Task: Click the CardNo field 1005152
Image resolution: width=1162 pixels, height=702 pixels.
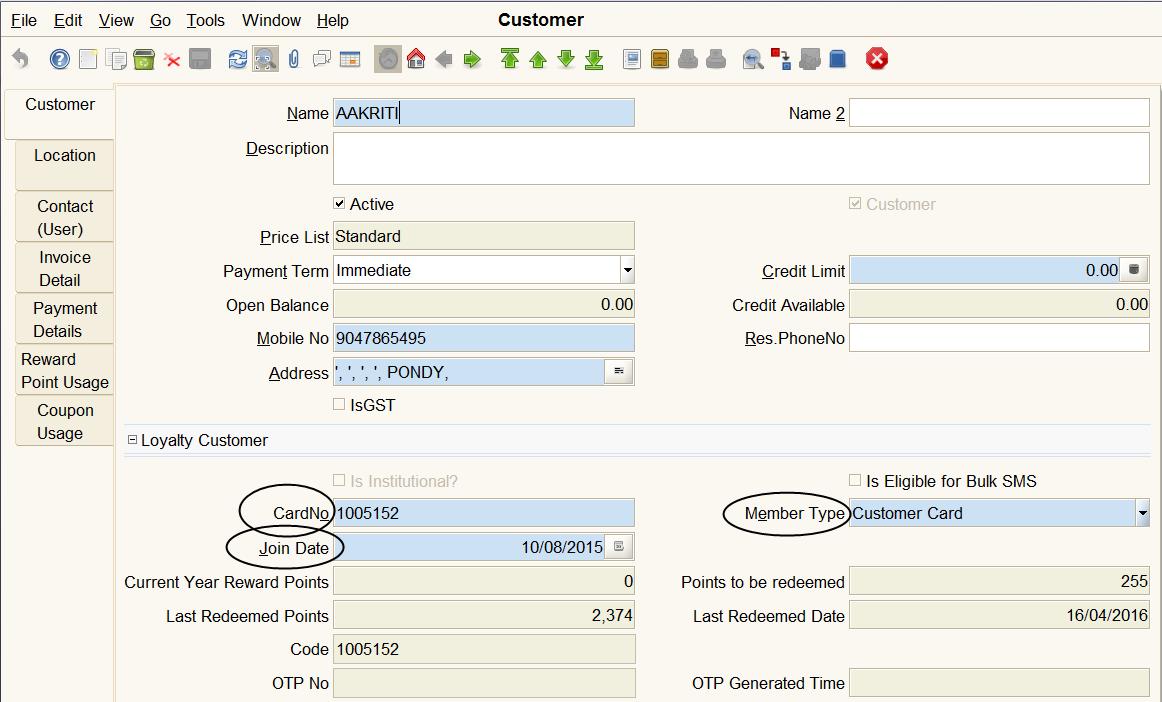Action: coord(483,513)
